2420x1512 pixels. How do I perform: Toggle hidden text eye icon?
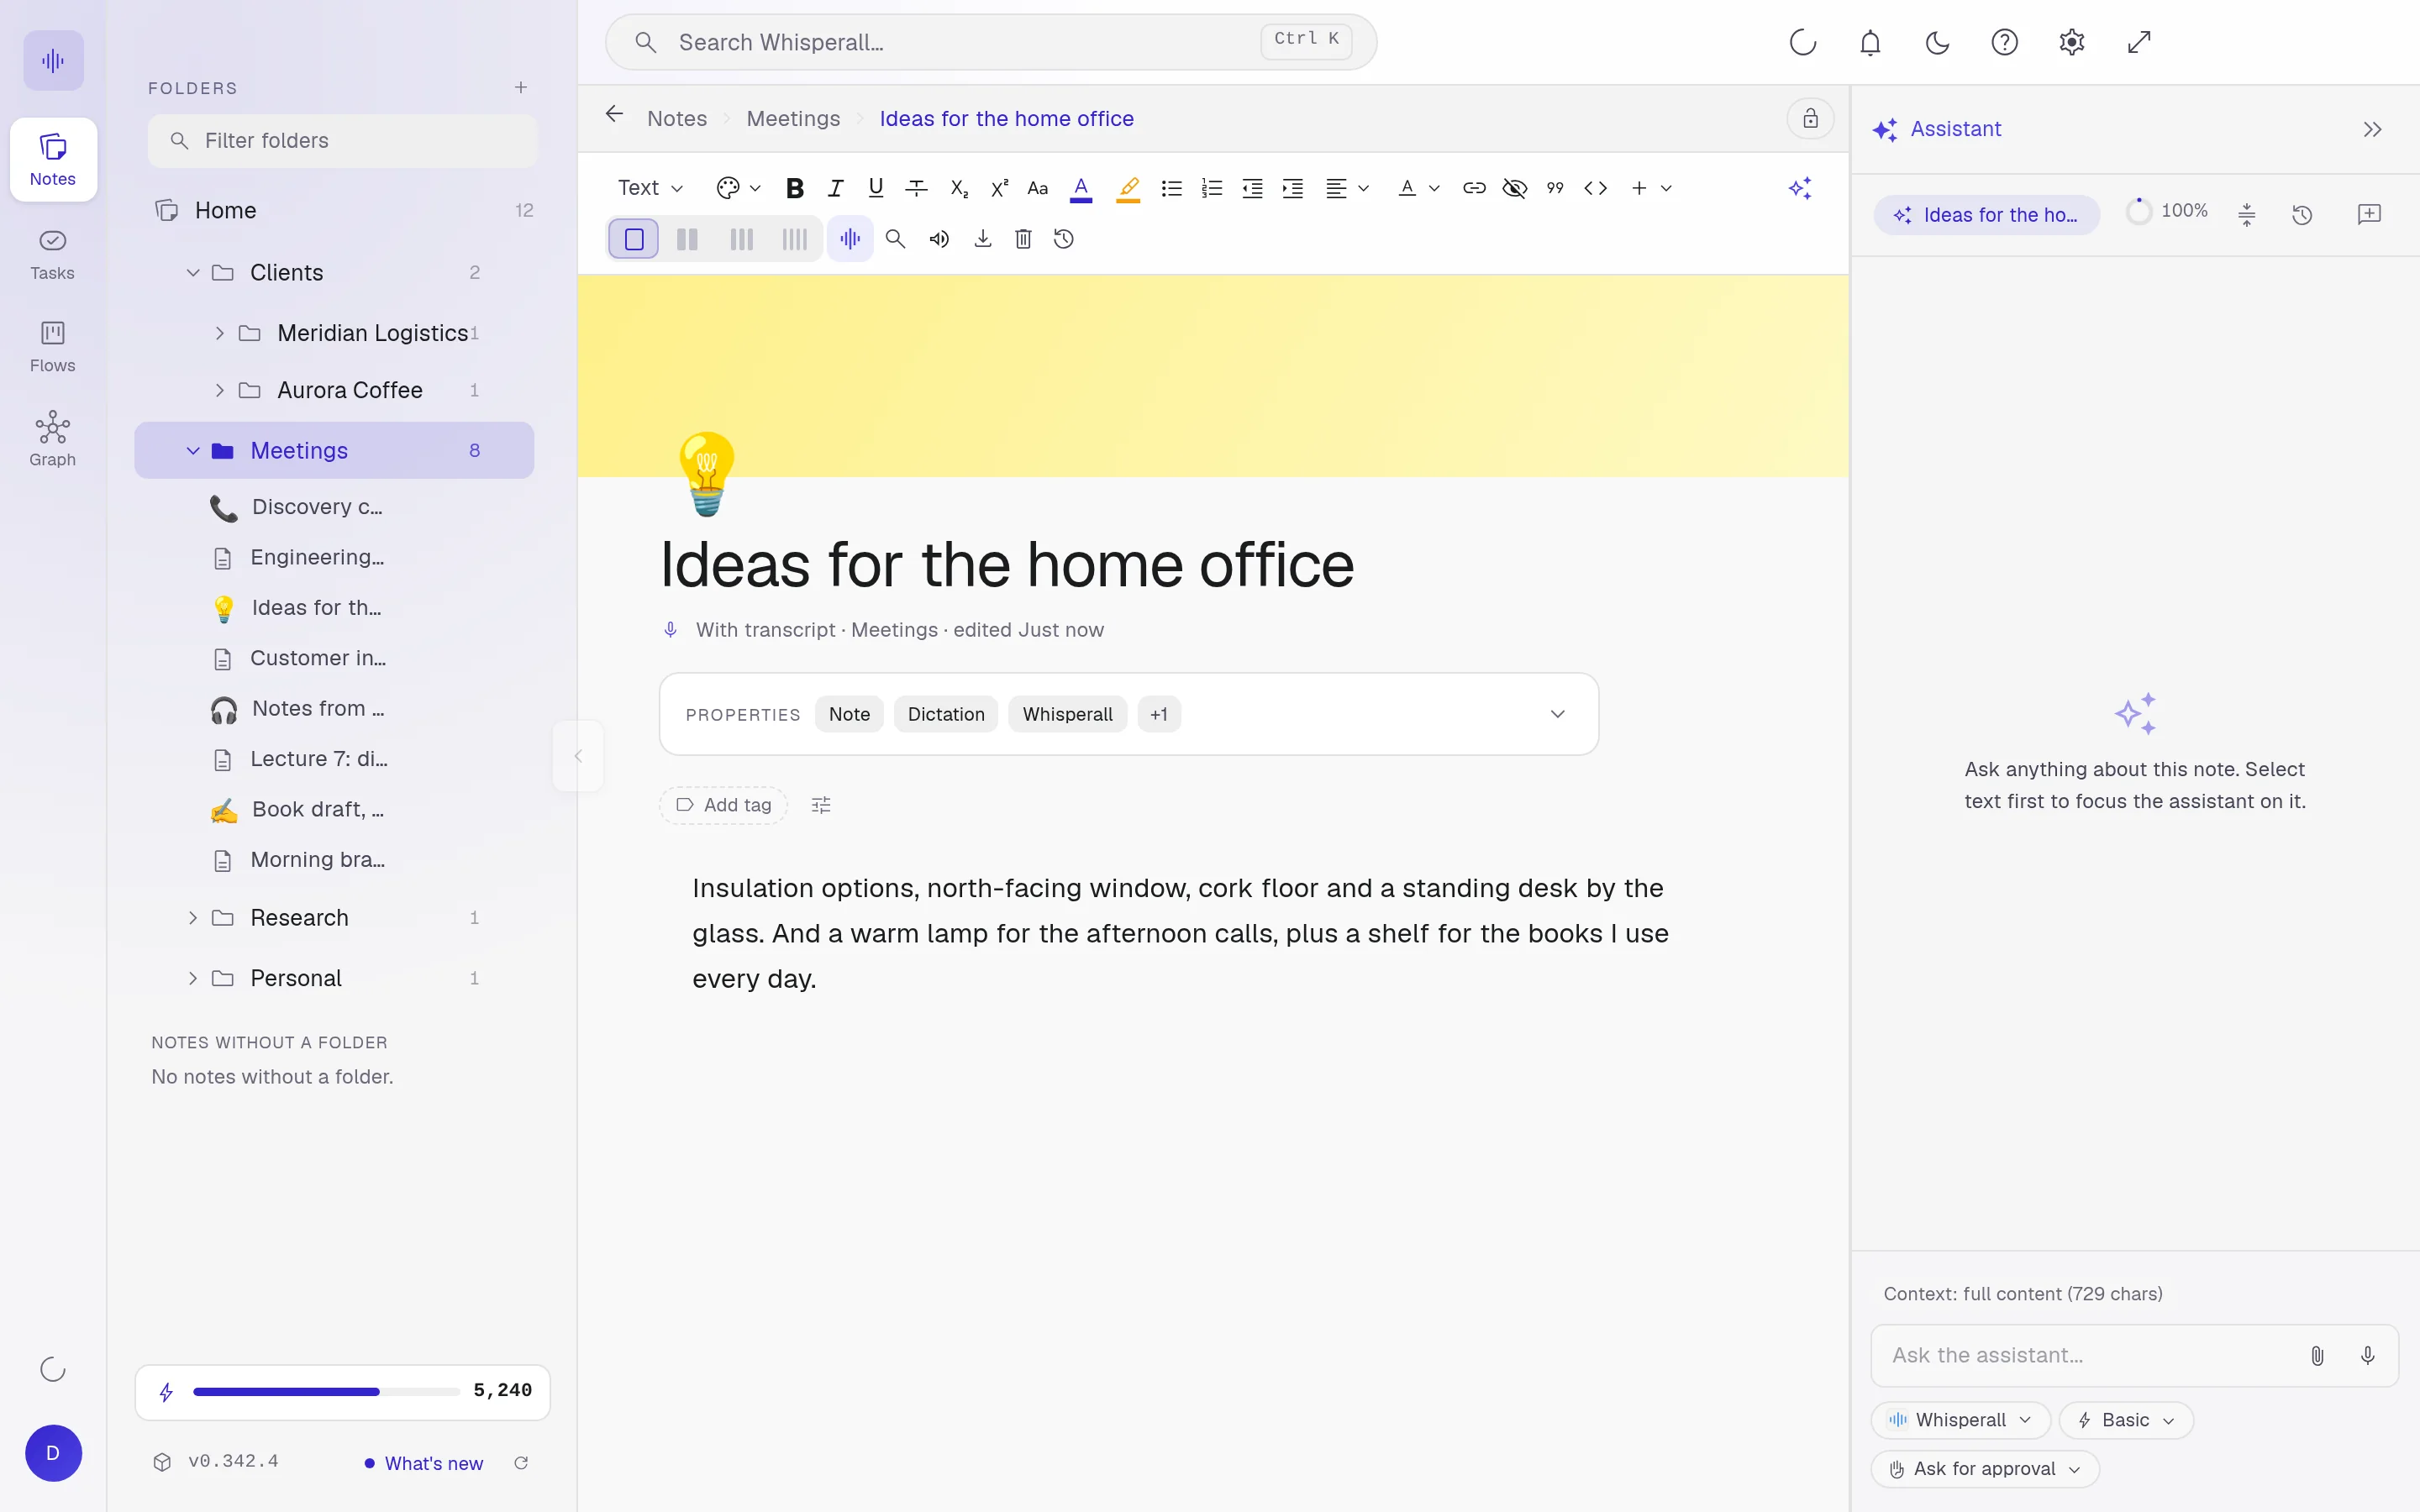click(1514, 188)
